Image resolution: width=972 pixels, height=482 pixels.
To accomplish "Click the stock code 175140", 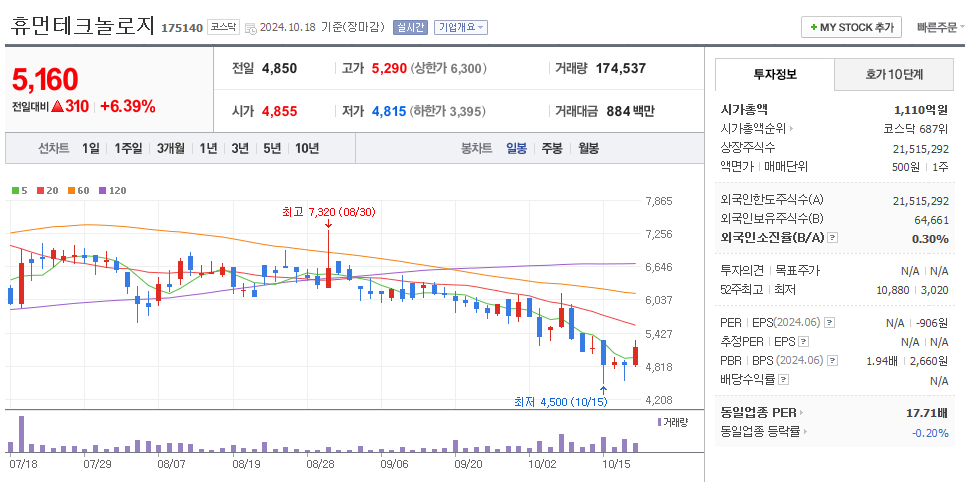I will (182, 28).
